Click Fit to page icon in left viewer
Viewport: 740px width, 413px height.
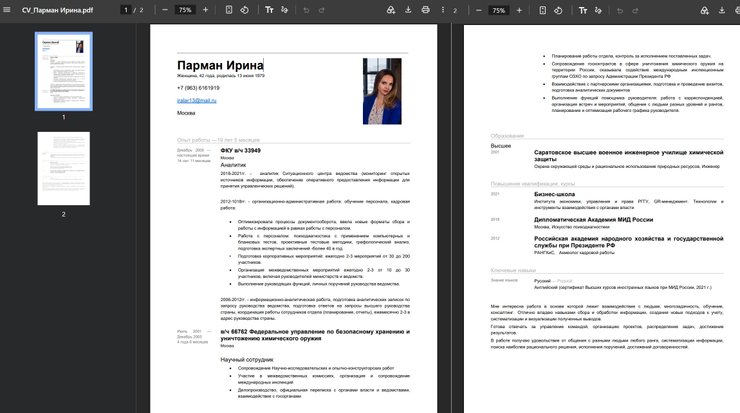229,10
